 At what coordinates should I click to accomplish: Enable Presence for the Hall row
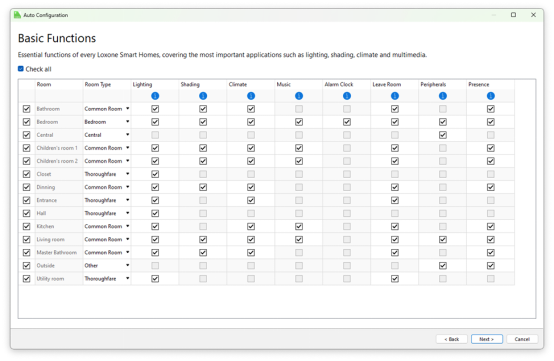click(491, 213)
